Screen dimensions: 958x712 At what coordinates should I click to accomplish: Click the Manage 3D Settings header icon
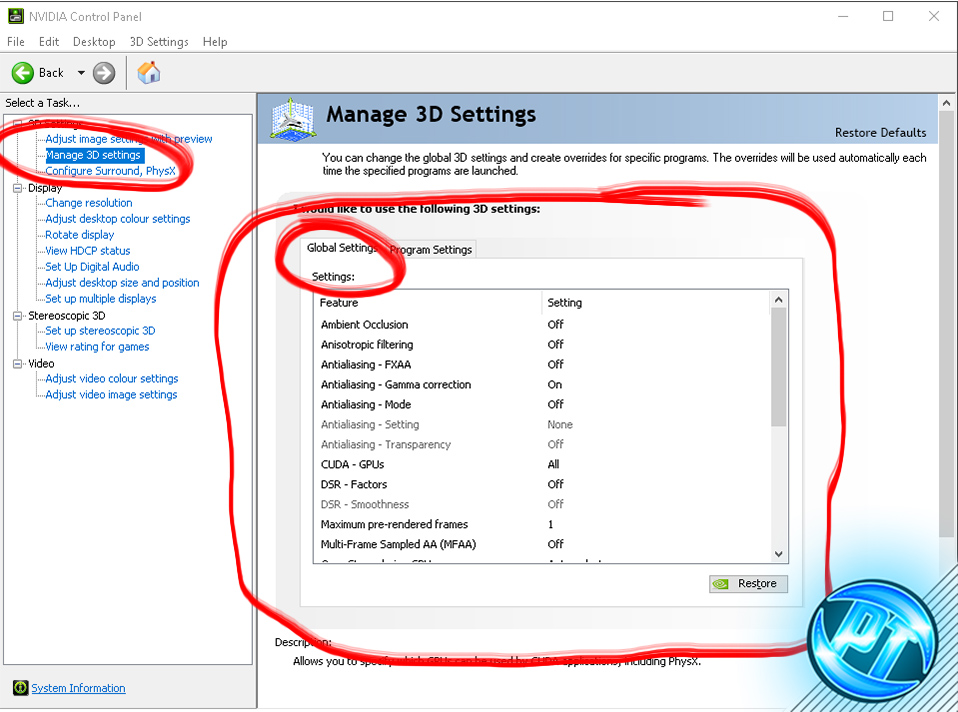pyautogui.click(x=293, y=120)
